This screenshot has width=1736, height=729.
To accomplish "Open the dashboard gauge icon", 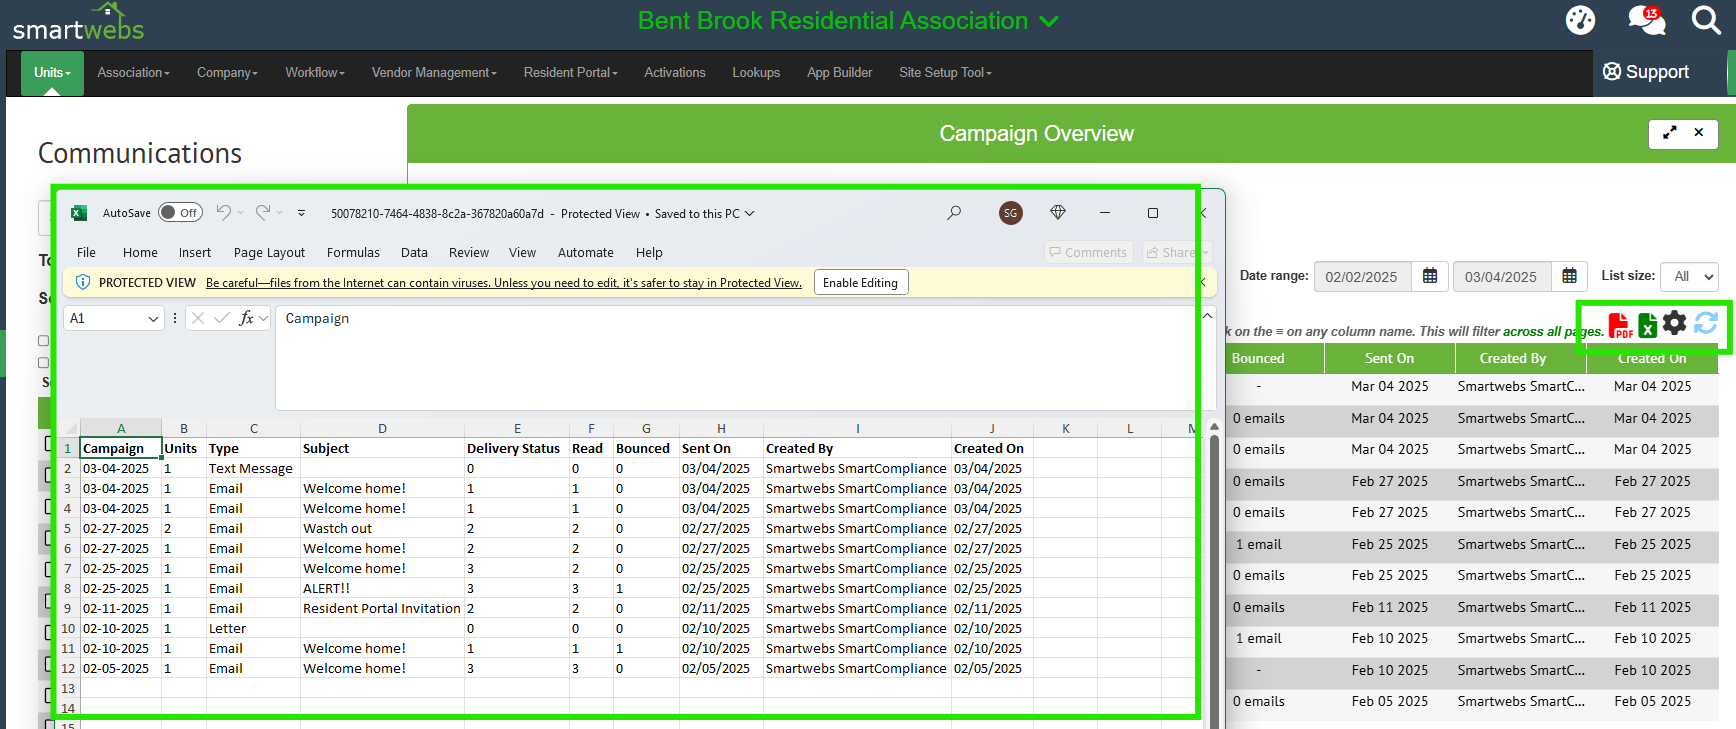I will [x=1580, y=20].
